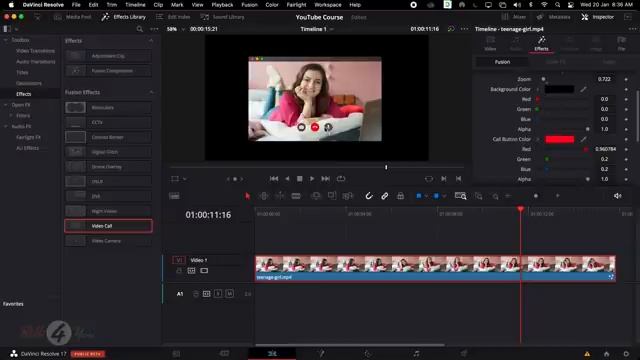Select the teenage-girl.mp4 clip on timeline
Image resolution: width=640 pixels, height=360 pixels.
click(436, 268)
